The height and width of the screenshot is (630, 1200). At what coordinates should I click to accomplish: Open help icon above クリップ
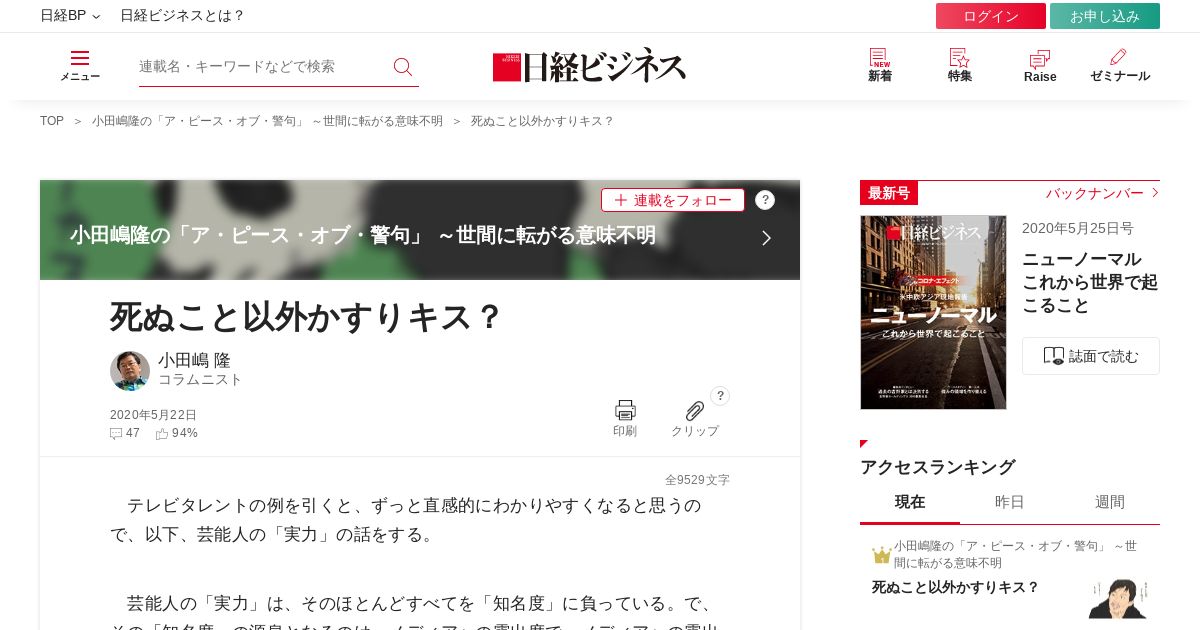point(720,396)
